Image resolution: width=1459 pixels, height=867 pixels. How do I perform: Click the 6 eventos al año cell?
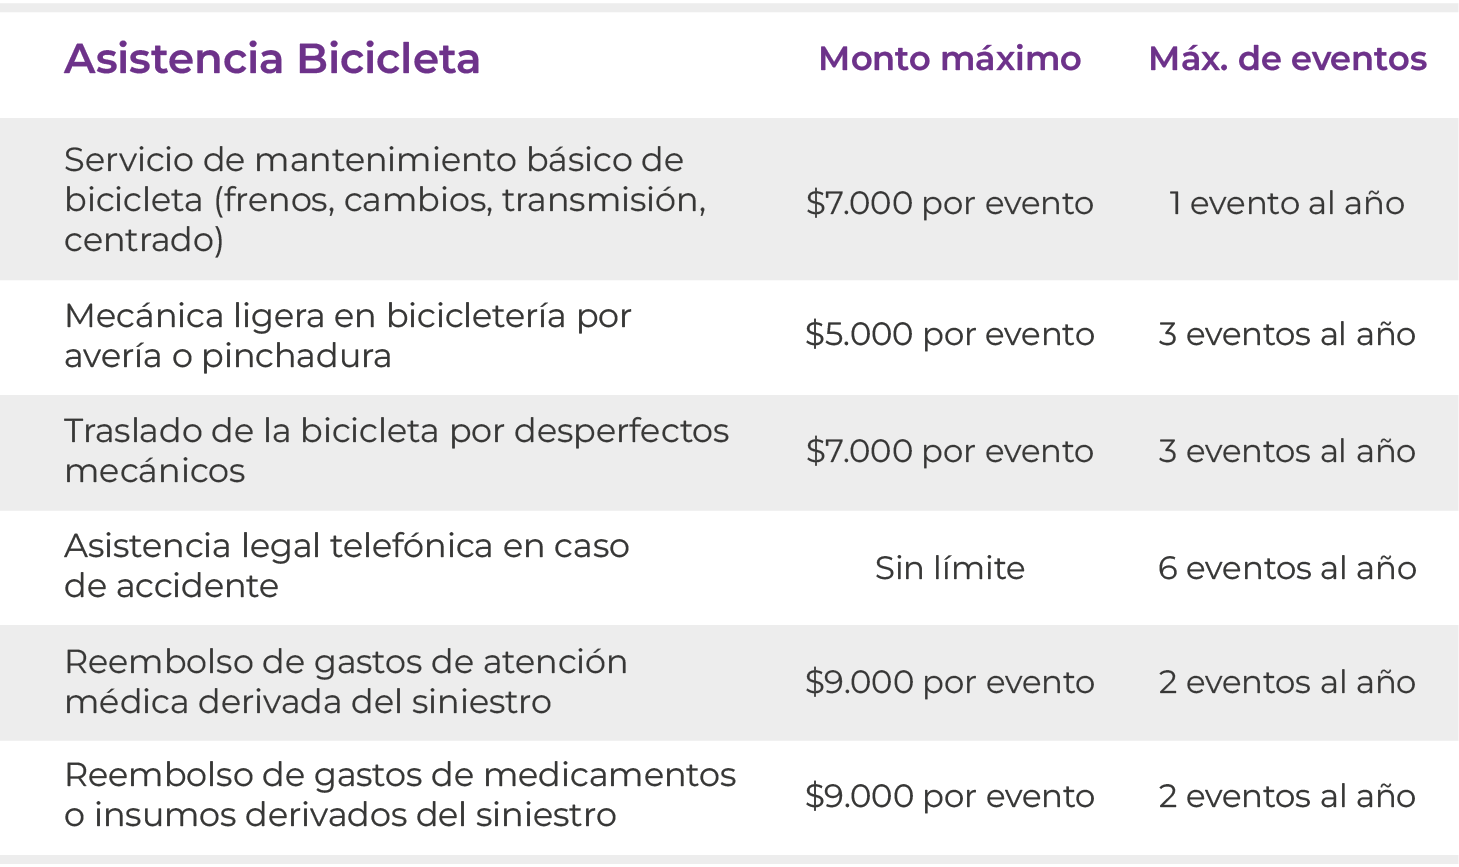click(x=1287, y=568)
